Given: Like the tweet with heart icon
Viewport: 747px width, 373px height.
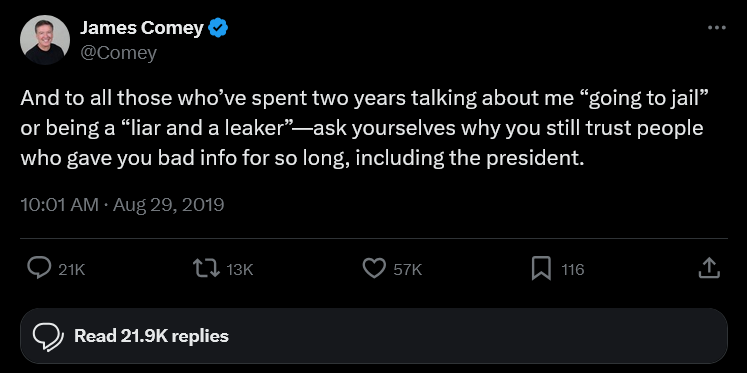Looking at the screenshot, I should 374,269.
